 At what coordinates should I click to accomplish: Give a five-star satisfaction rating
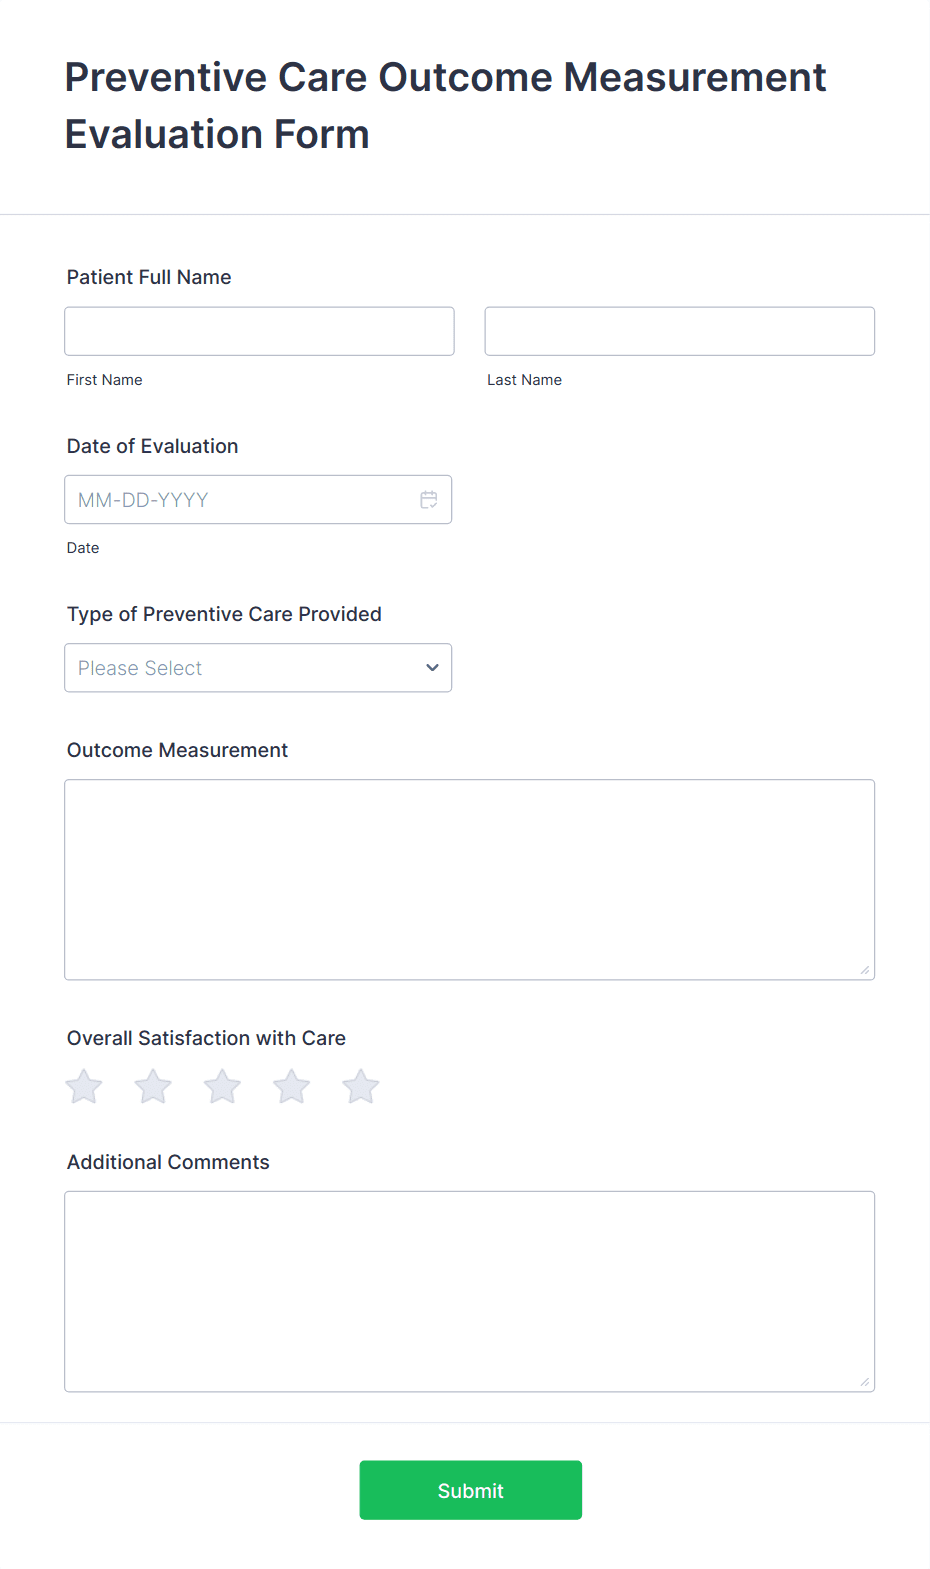click(x=361, y=1087)
